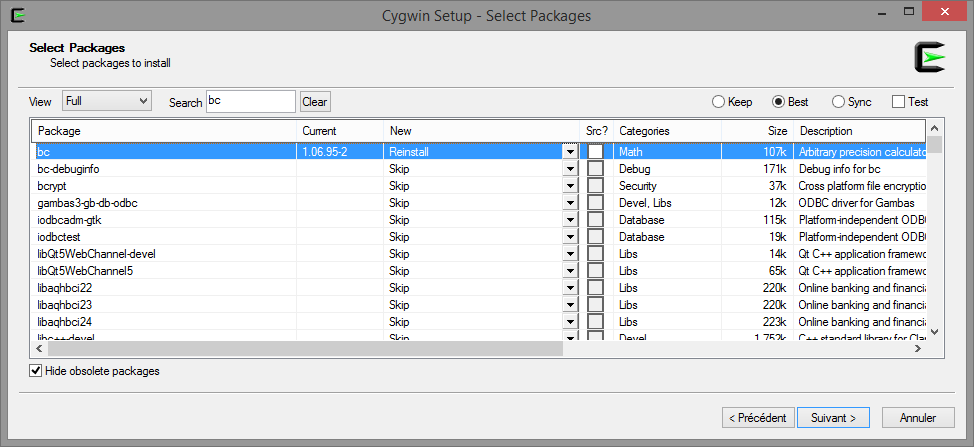Select the libaqhbci22 package name
The height and width of the screenshot is (447, 974).
coord(65,288)
